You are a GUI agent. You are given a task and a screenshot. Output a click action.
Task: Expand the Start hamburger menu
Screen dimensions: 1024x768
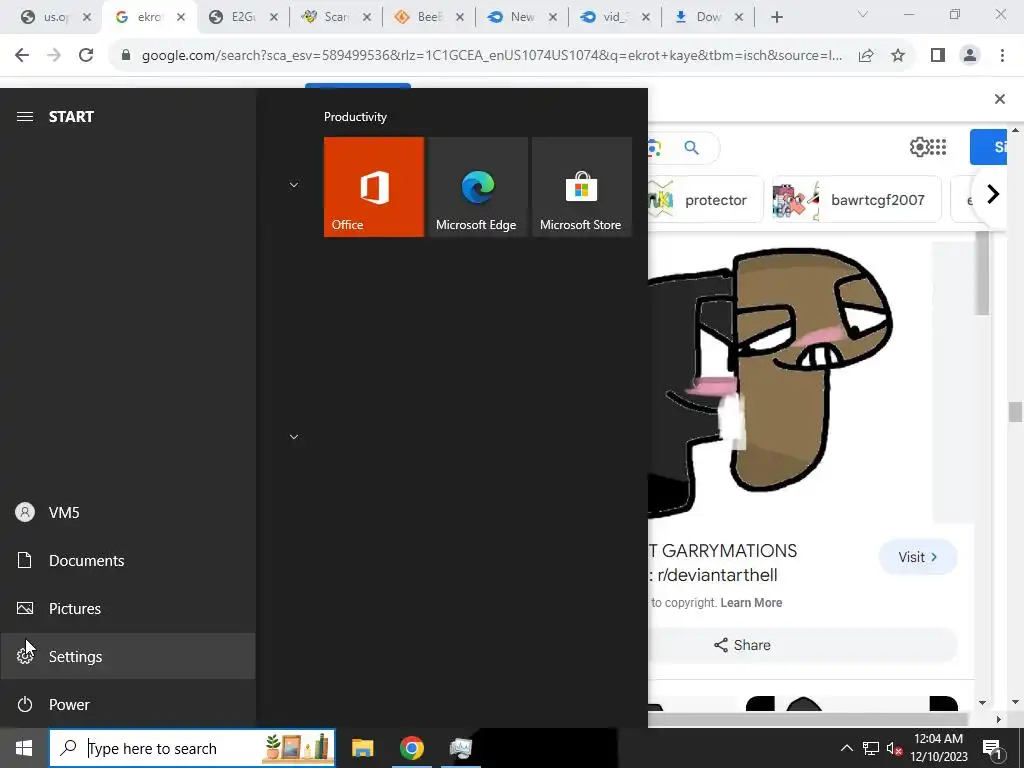[25, 117]
